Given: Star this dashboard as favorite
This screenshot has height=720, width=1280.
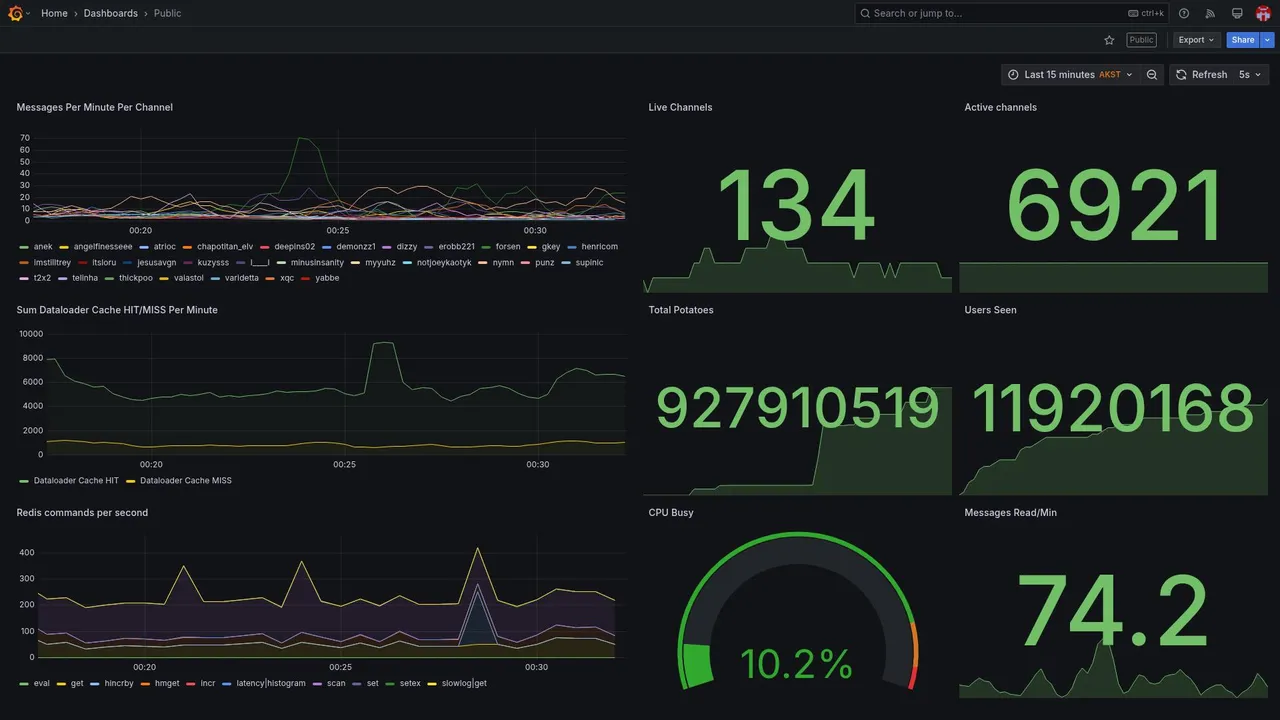Looking at the screenshot, I should [1109, 40].
